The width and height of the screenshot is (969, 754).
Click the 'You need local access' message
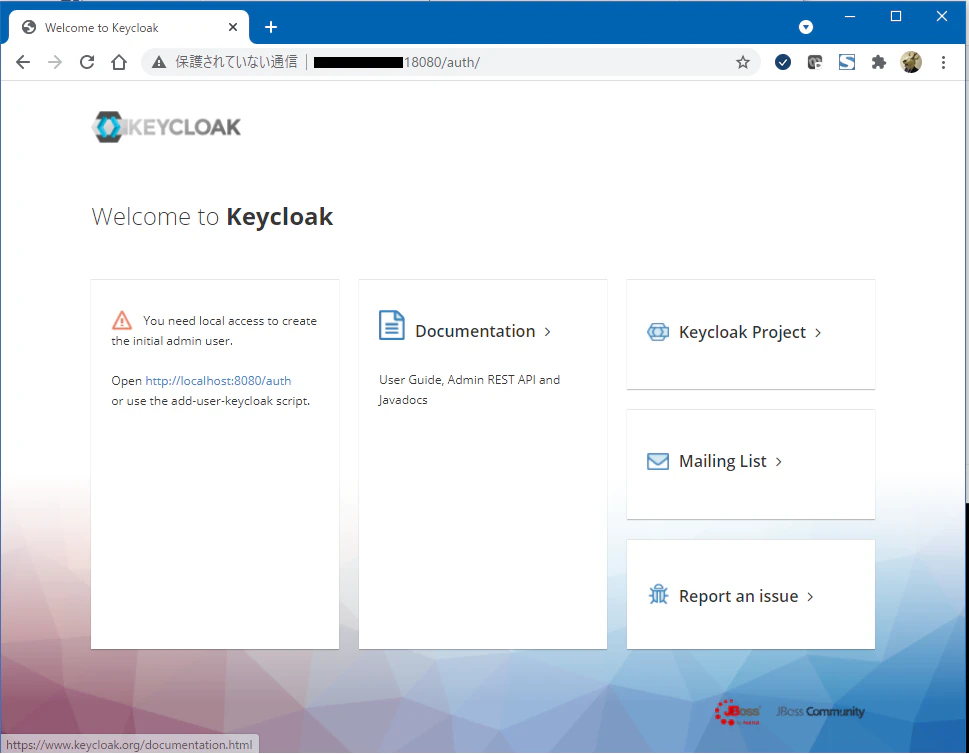click(214, 331)
